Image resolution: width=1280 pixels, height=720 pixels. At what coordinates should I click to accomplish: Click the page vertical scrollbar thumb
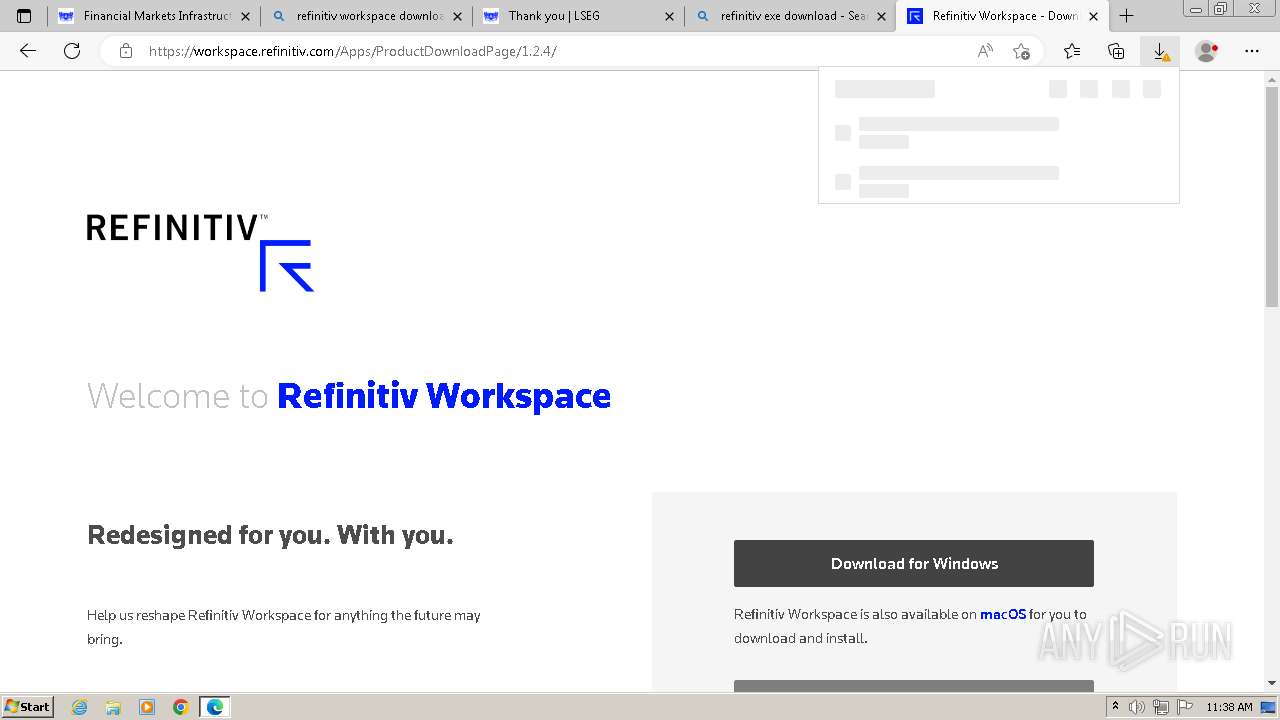pyautogui.click(x=1272, y=196)
